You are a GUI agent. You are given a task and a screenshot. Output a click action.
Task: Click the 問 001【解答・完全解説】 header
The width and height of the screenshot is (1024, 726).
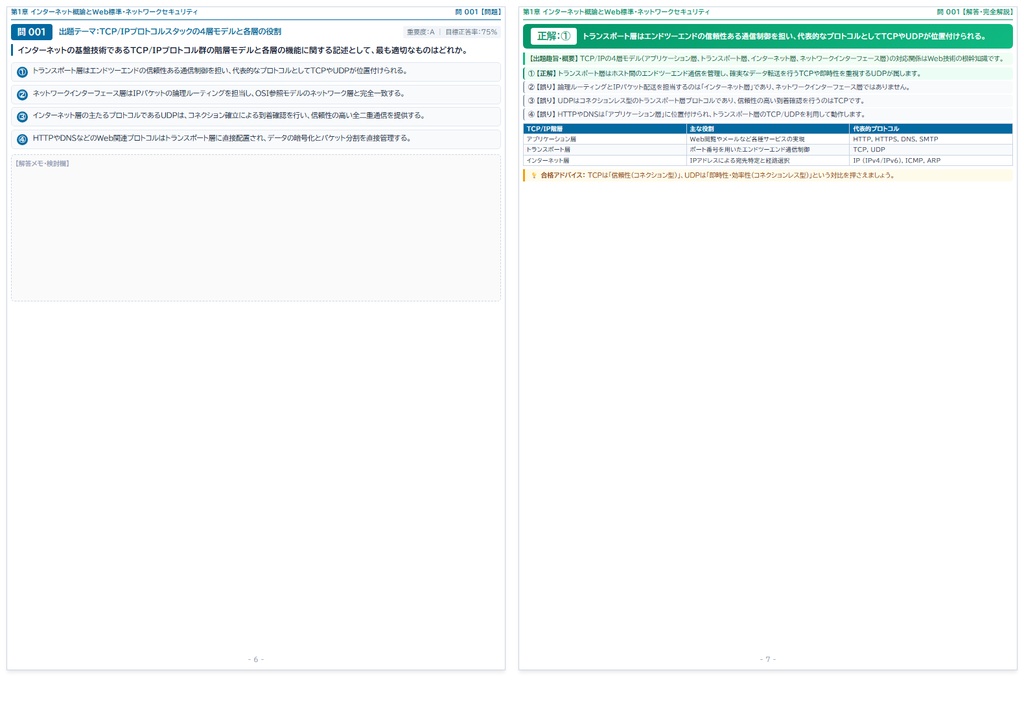point(974,12)
